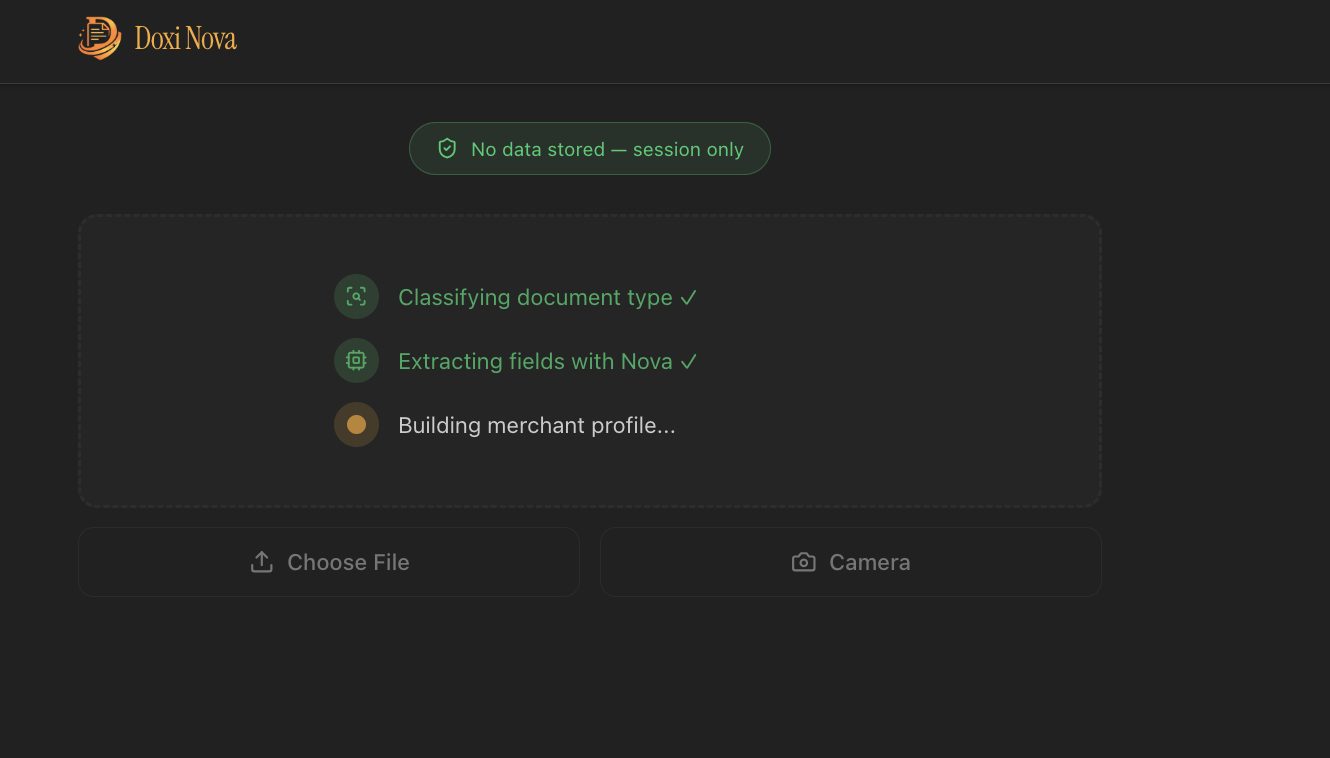Click the "Building merchant profile..." status text

[536, 425]
